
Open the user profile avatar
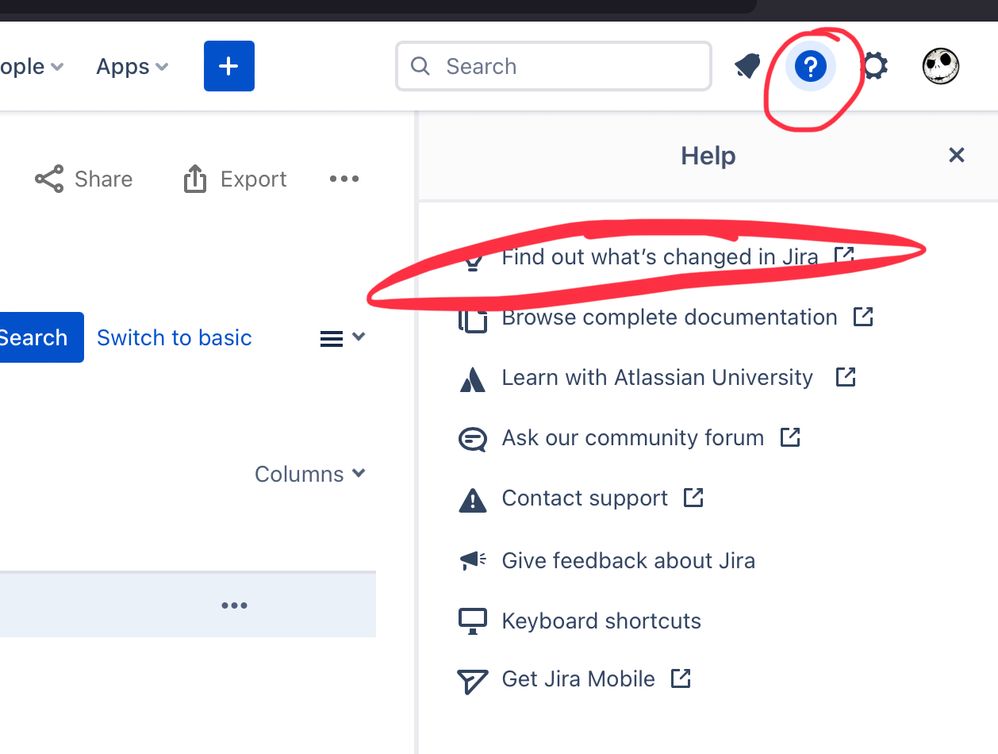[x=941, y=66]
